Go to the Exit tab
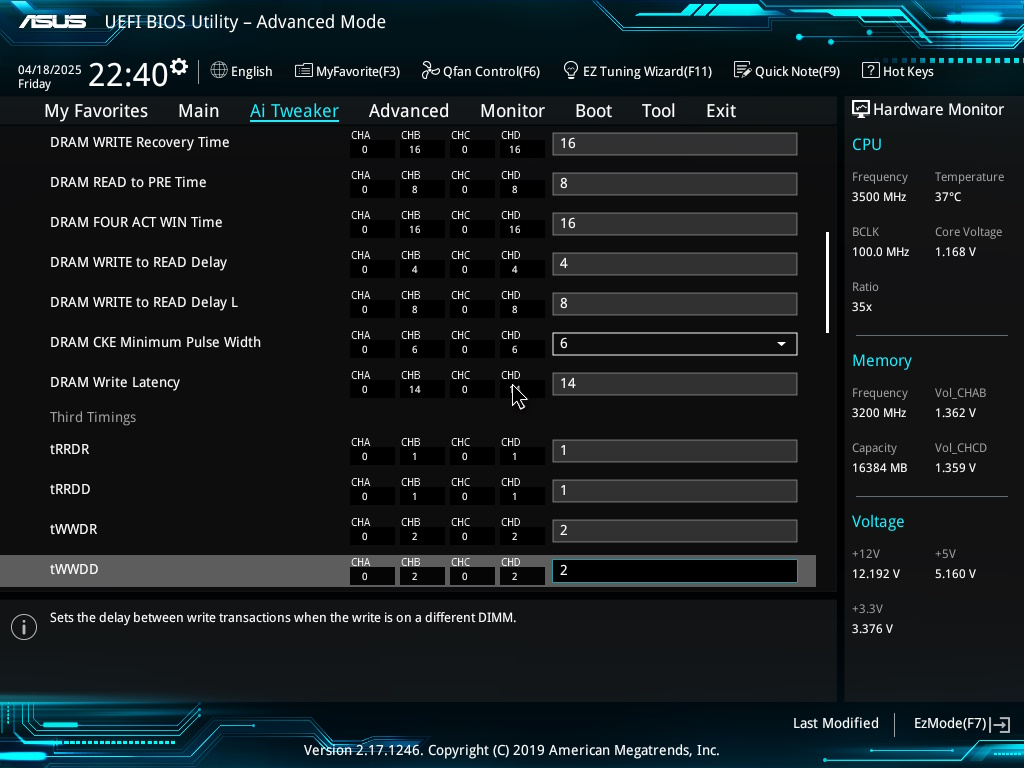The image size is (1024, 768). [x=721, y=111]
